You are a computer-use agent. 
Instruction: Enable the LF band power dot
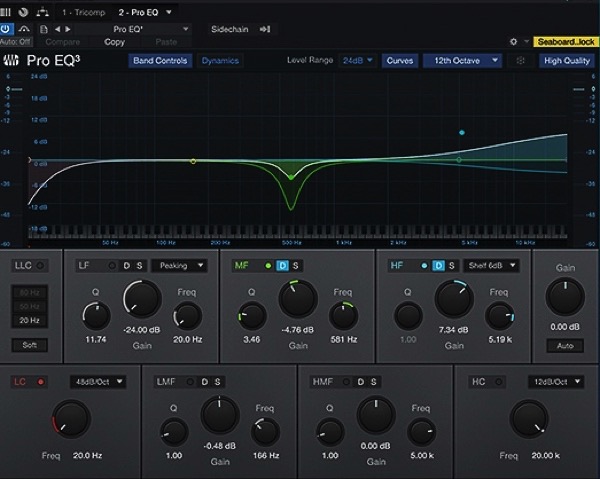point(112,266)
